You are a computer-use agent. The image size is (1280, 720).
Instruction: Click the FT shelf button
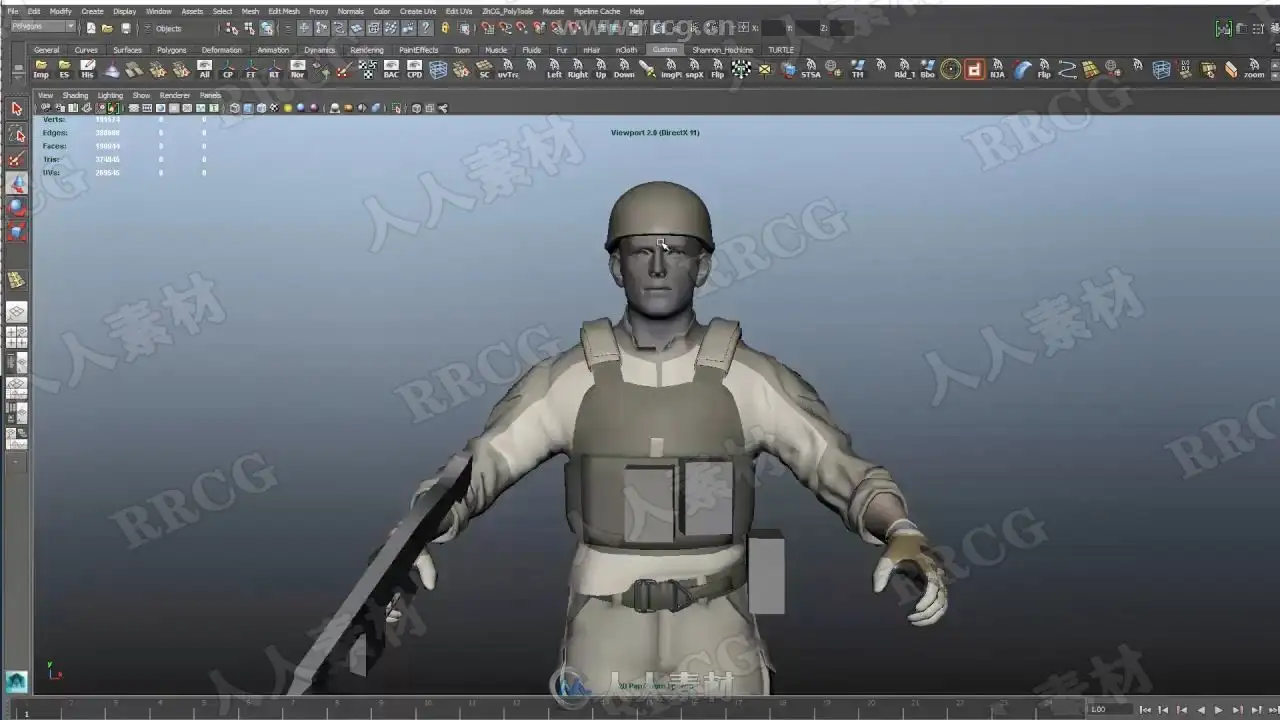click(x=251, y=69)
